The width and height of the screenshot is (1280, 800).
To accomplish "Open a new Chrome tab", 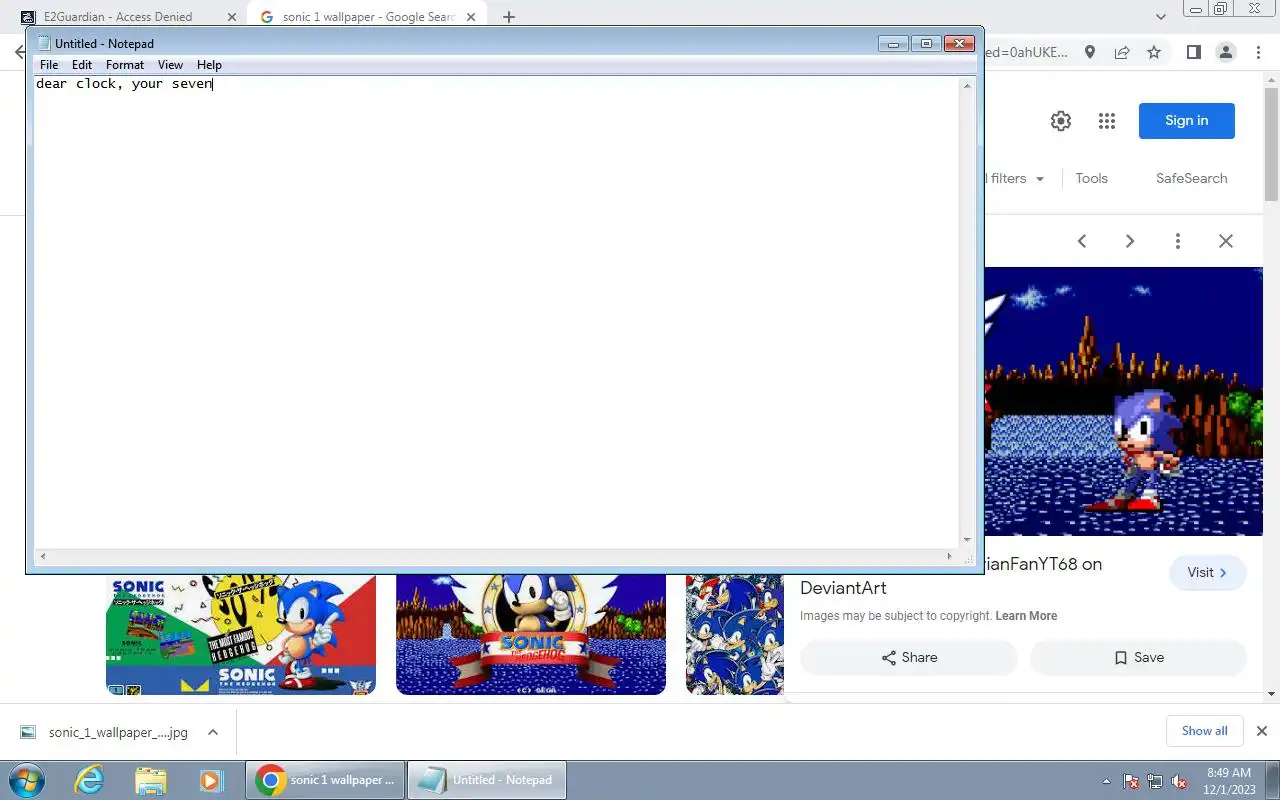I will click(x=509, y=17).
